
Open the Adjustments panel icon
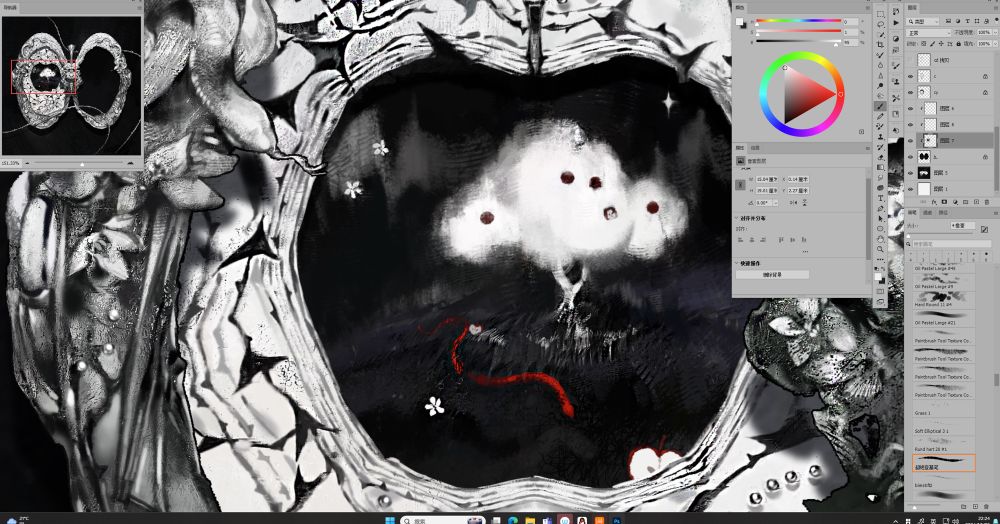(x=896, y=39)
